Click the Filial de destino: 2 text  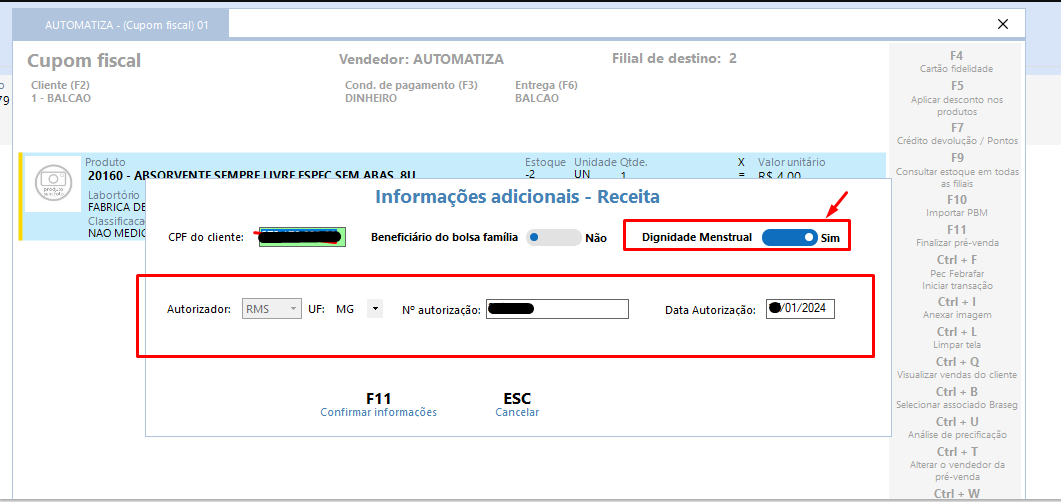tap(674, 58)
